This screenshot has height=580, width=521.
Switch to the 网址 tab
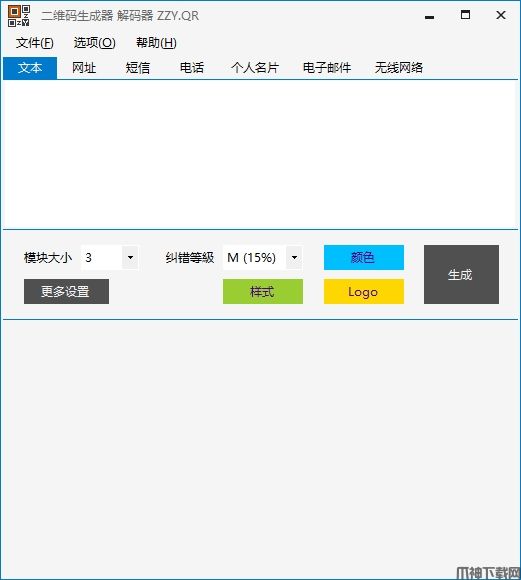point(84,68)
